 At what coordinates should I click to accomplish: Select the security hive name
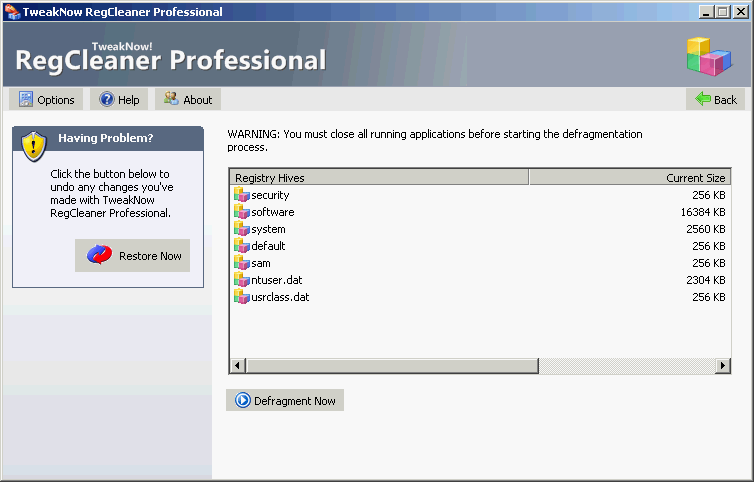[x=270, y=195]
